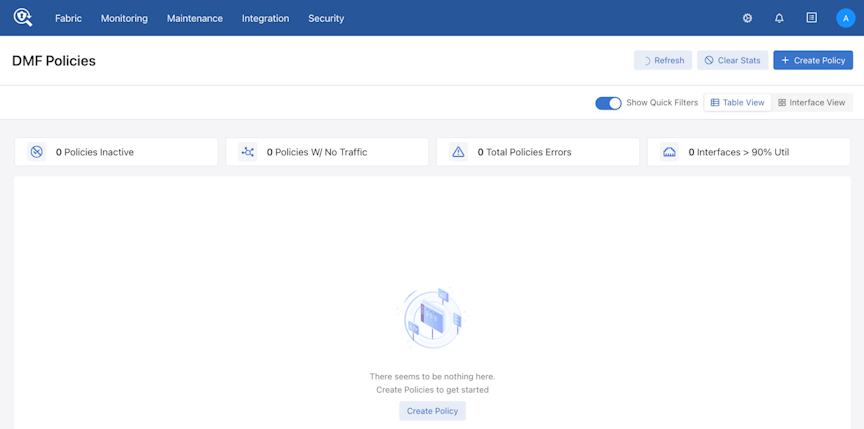Open the Integration menu

point(266,18)
